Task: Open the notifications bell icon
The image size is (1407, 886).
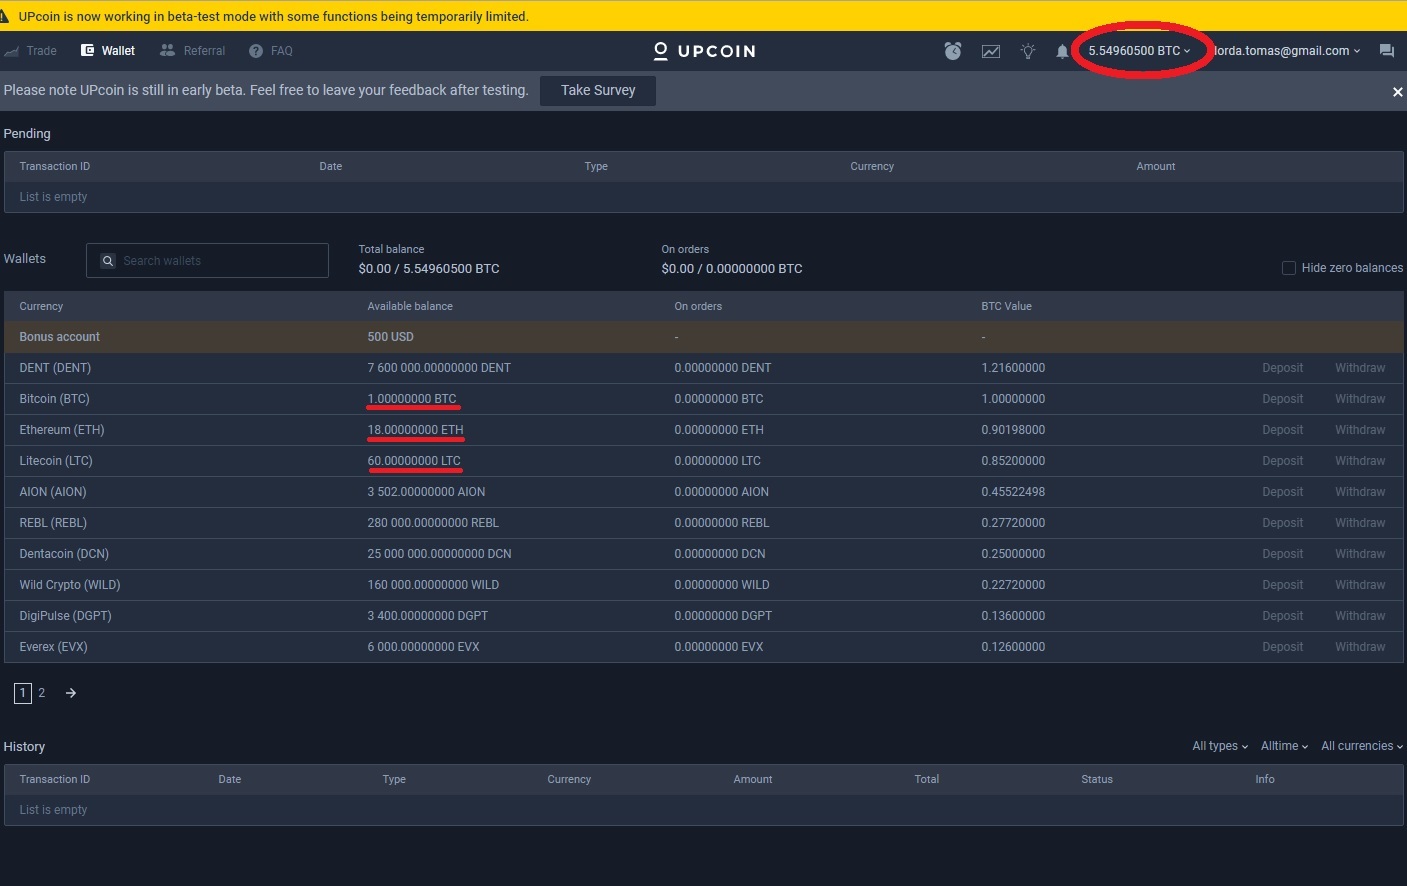Action: [x=1062, y=51]
